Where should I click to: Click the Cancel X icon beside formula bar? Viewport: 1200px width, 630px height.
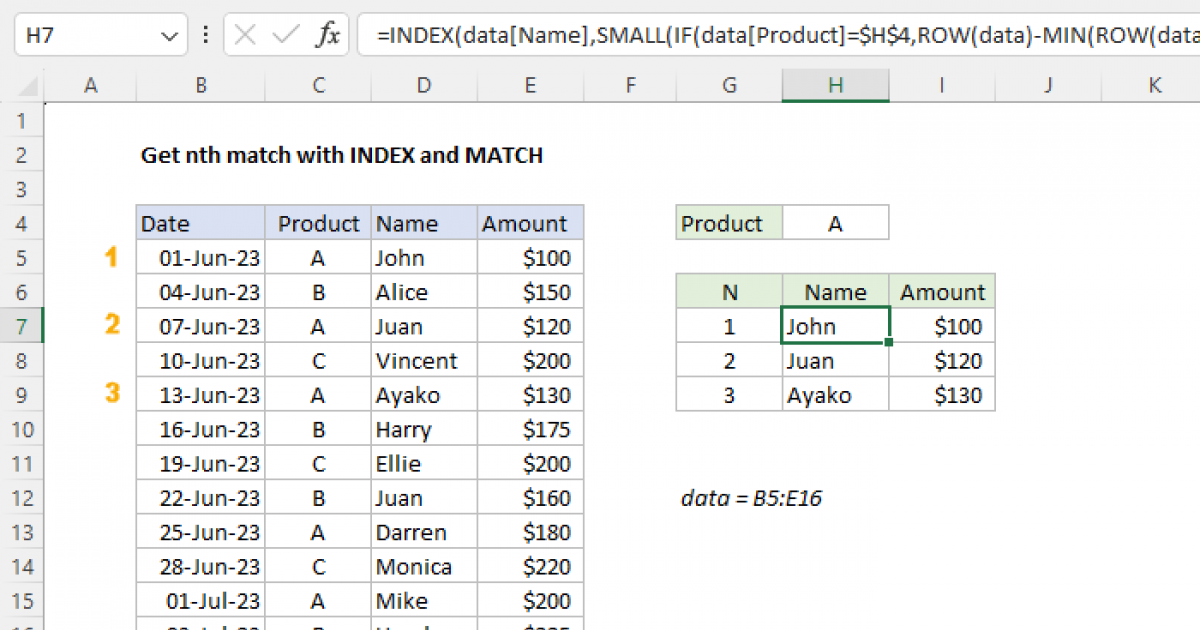[x=243, y=33]
